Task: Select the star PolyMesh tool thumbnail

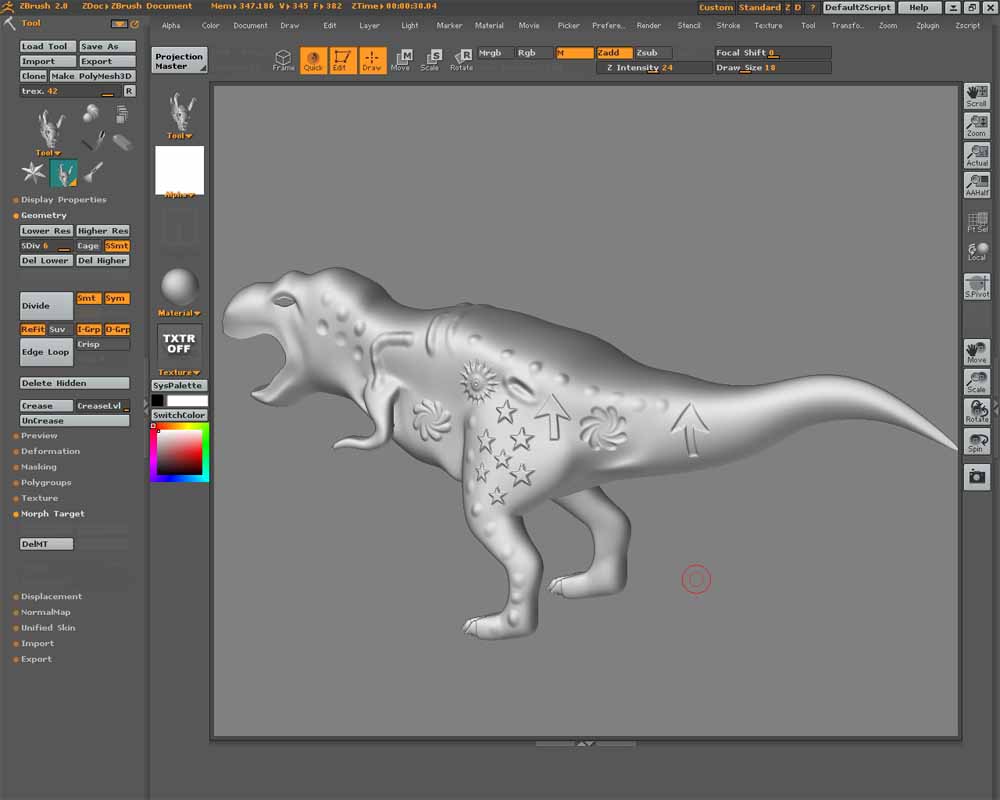Action: pyautogui.click(x=33, y=172)
